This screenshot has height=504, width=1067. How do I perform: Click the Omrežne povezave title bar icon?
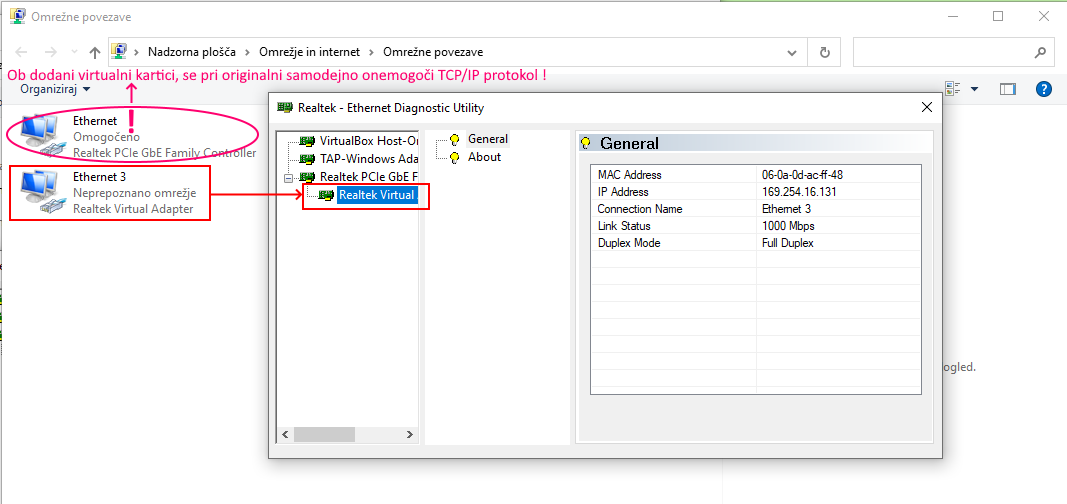tap(17, 16)
